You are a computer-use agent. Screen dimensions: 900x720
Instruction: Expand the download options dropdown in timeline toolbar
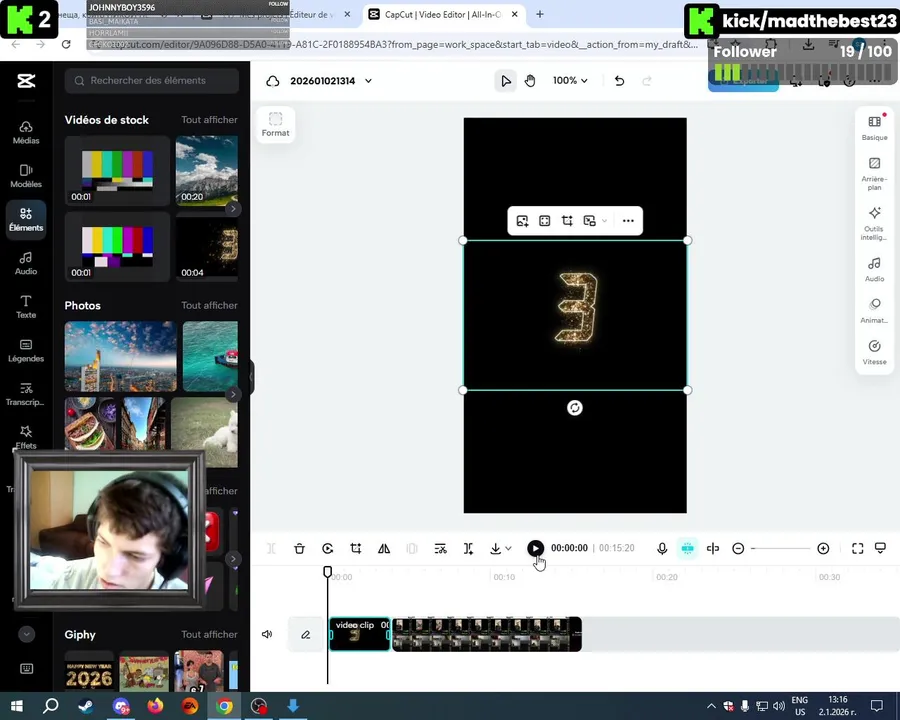[x=509, y=548]
